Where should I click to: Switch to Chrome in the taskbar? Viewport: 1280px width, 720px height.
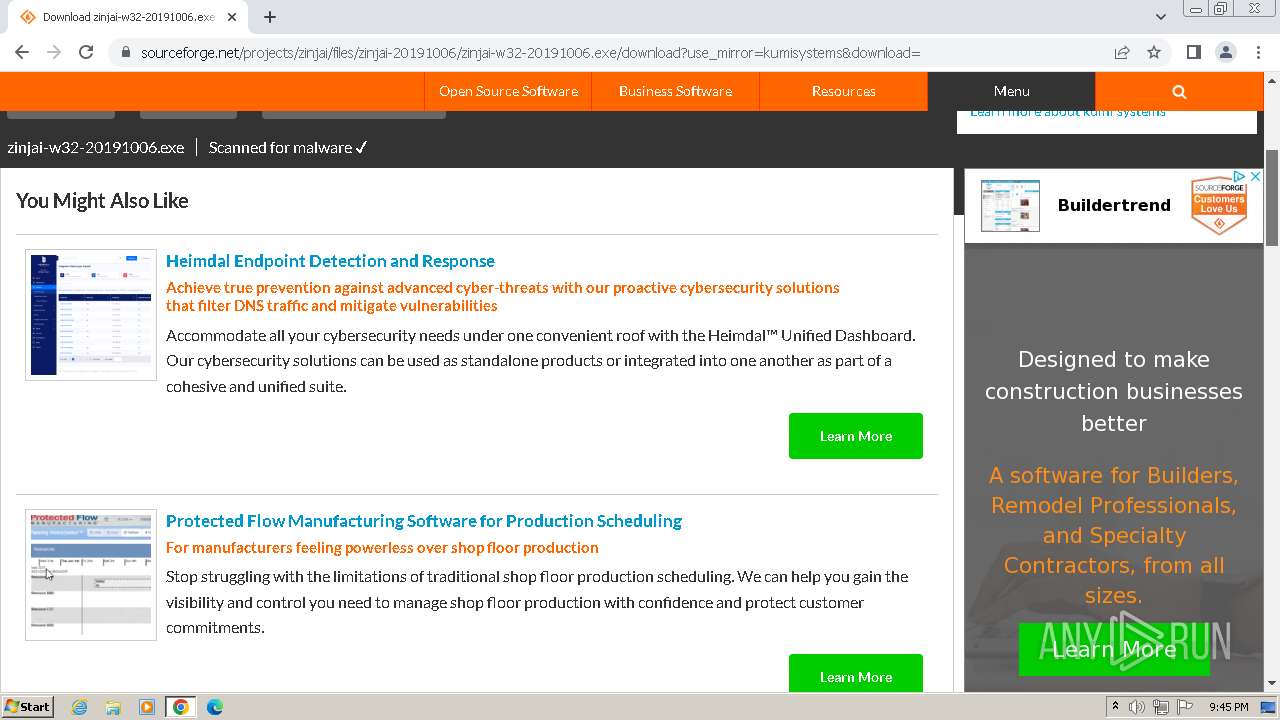click(181, 707)
